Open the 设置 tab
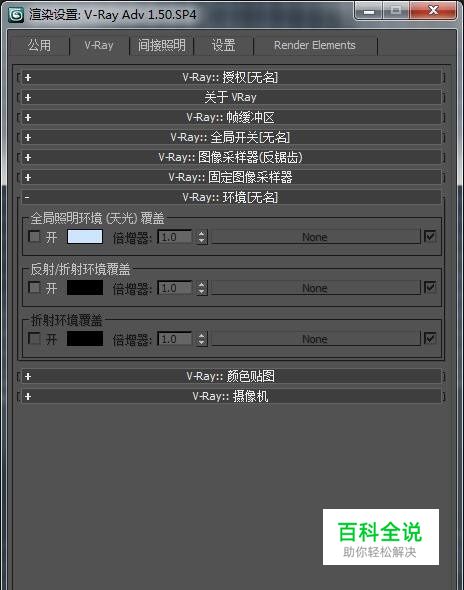This screenshot has height=590, width=464. 224,46
